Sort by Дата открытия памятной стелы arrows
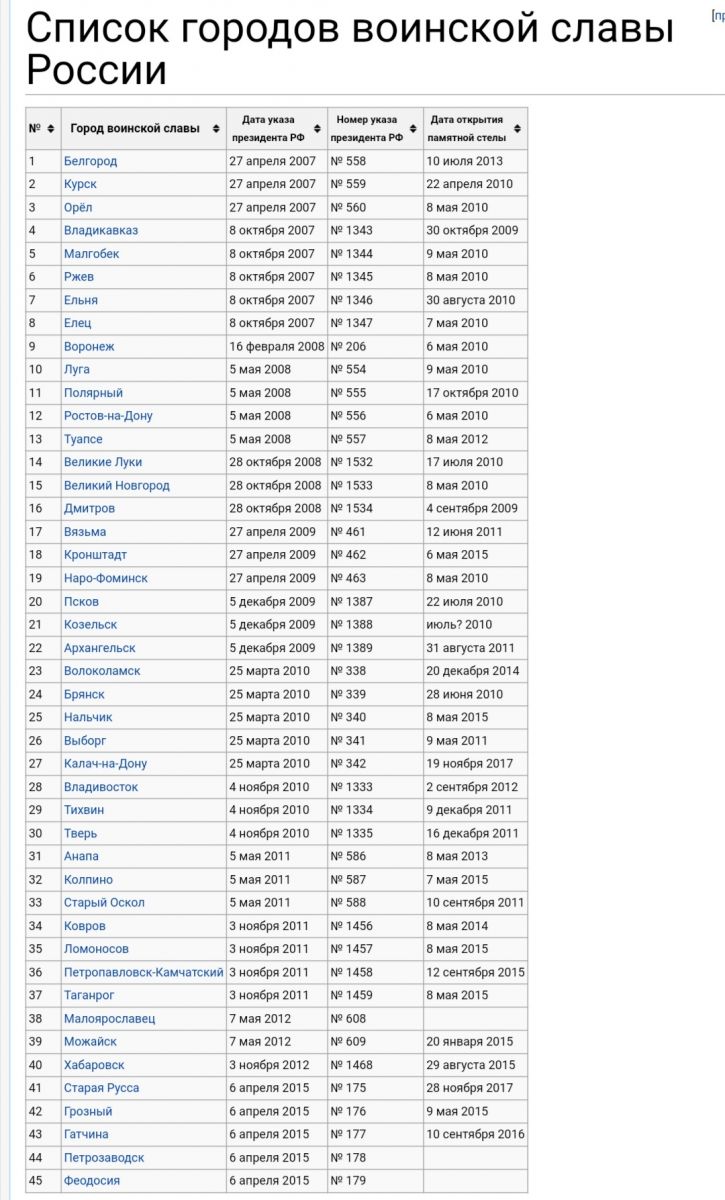Screen dimensions: 725x1200 pyautogui.click(x=517, y=128)
